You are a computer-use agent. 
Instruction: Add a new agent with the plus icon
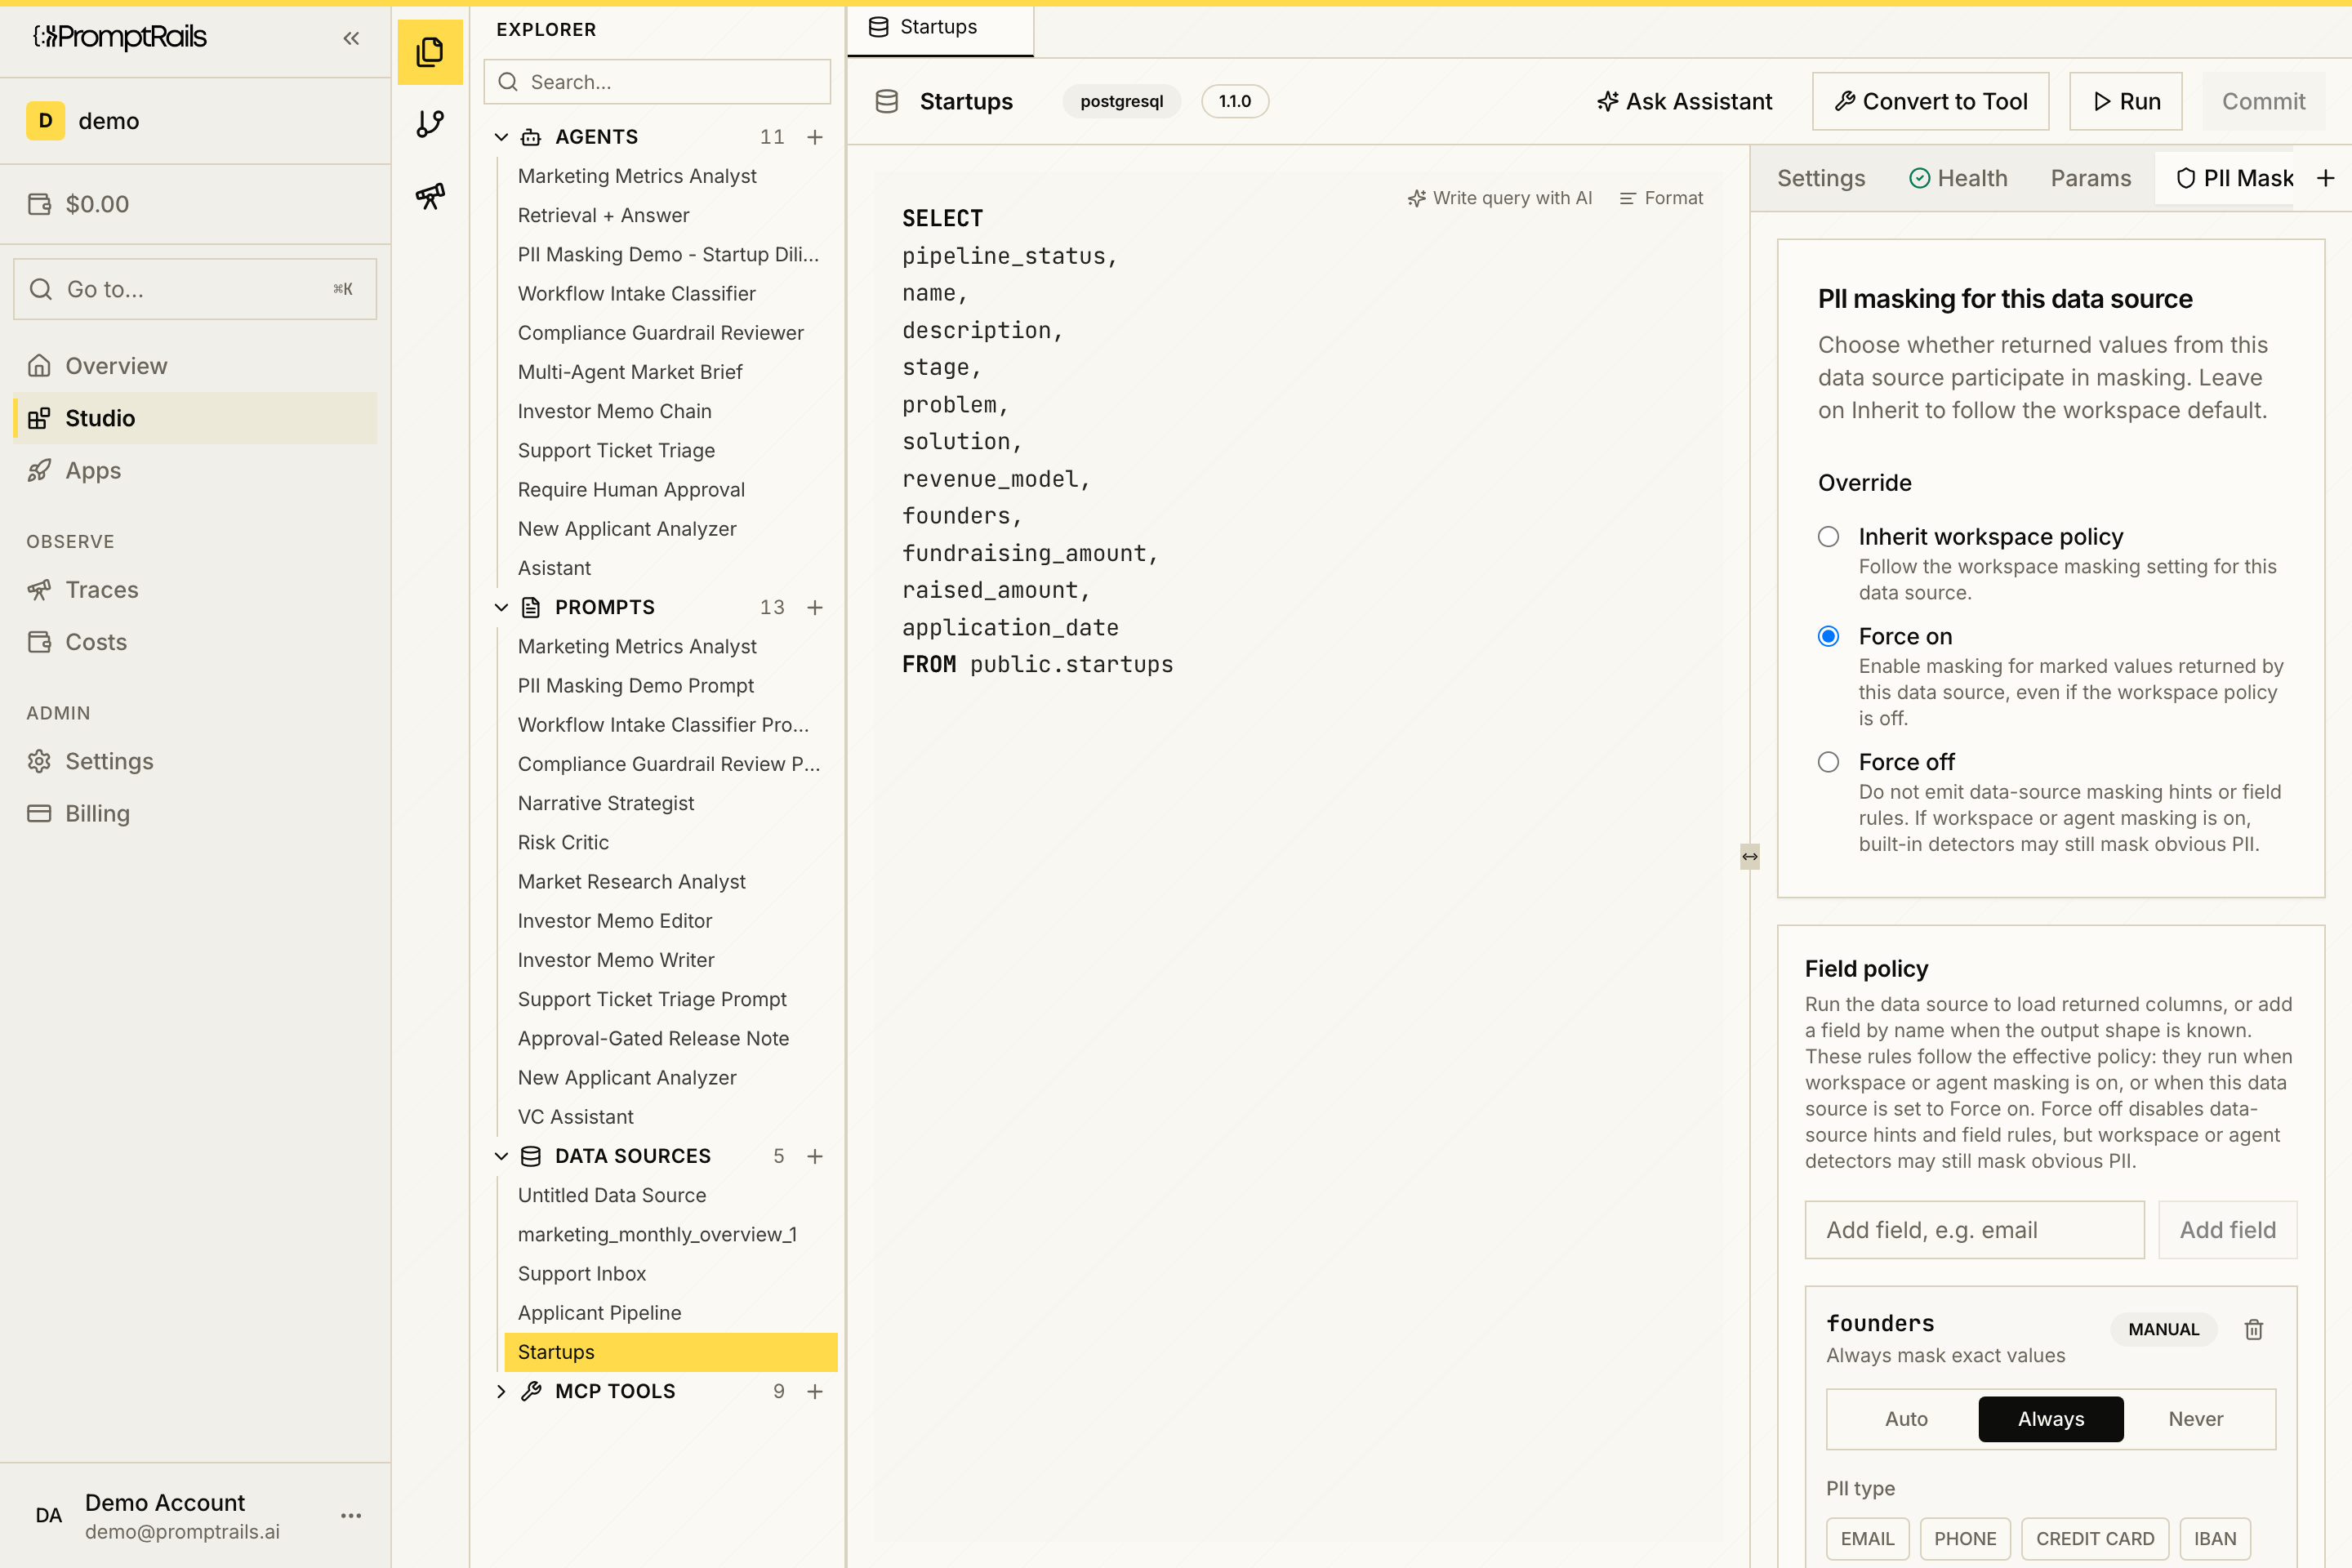point(815,137)
